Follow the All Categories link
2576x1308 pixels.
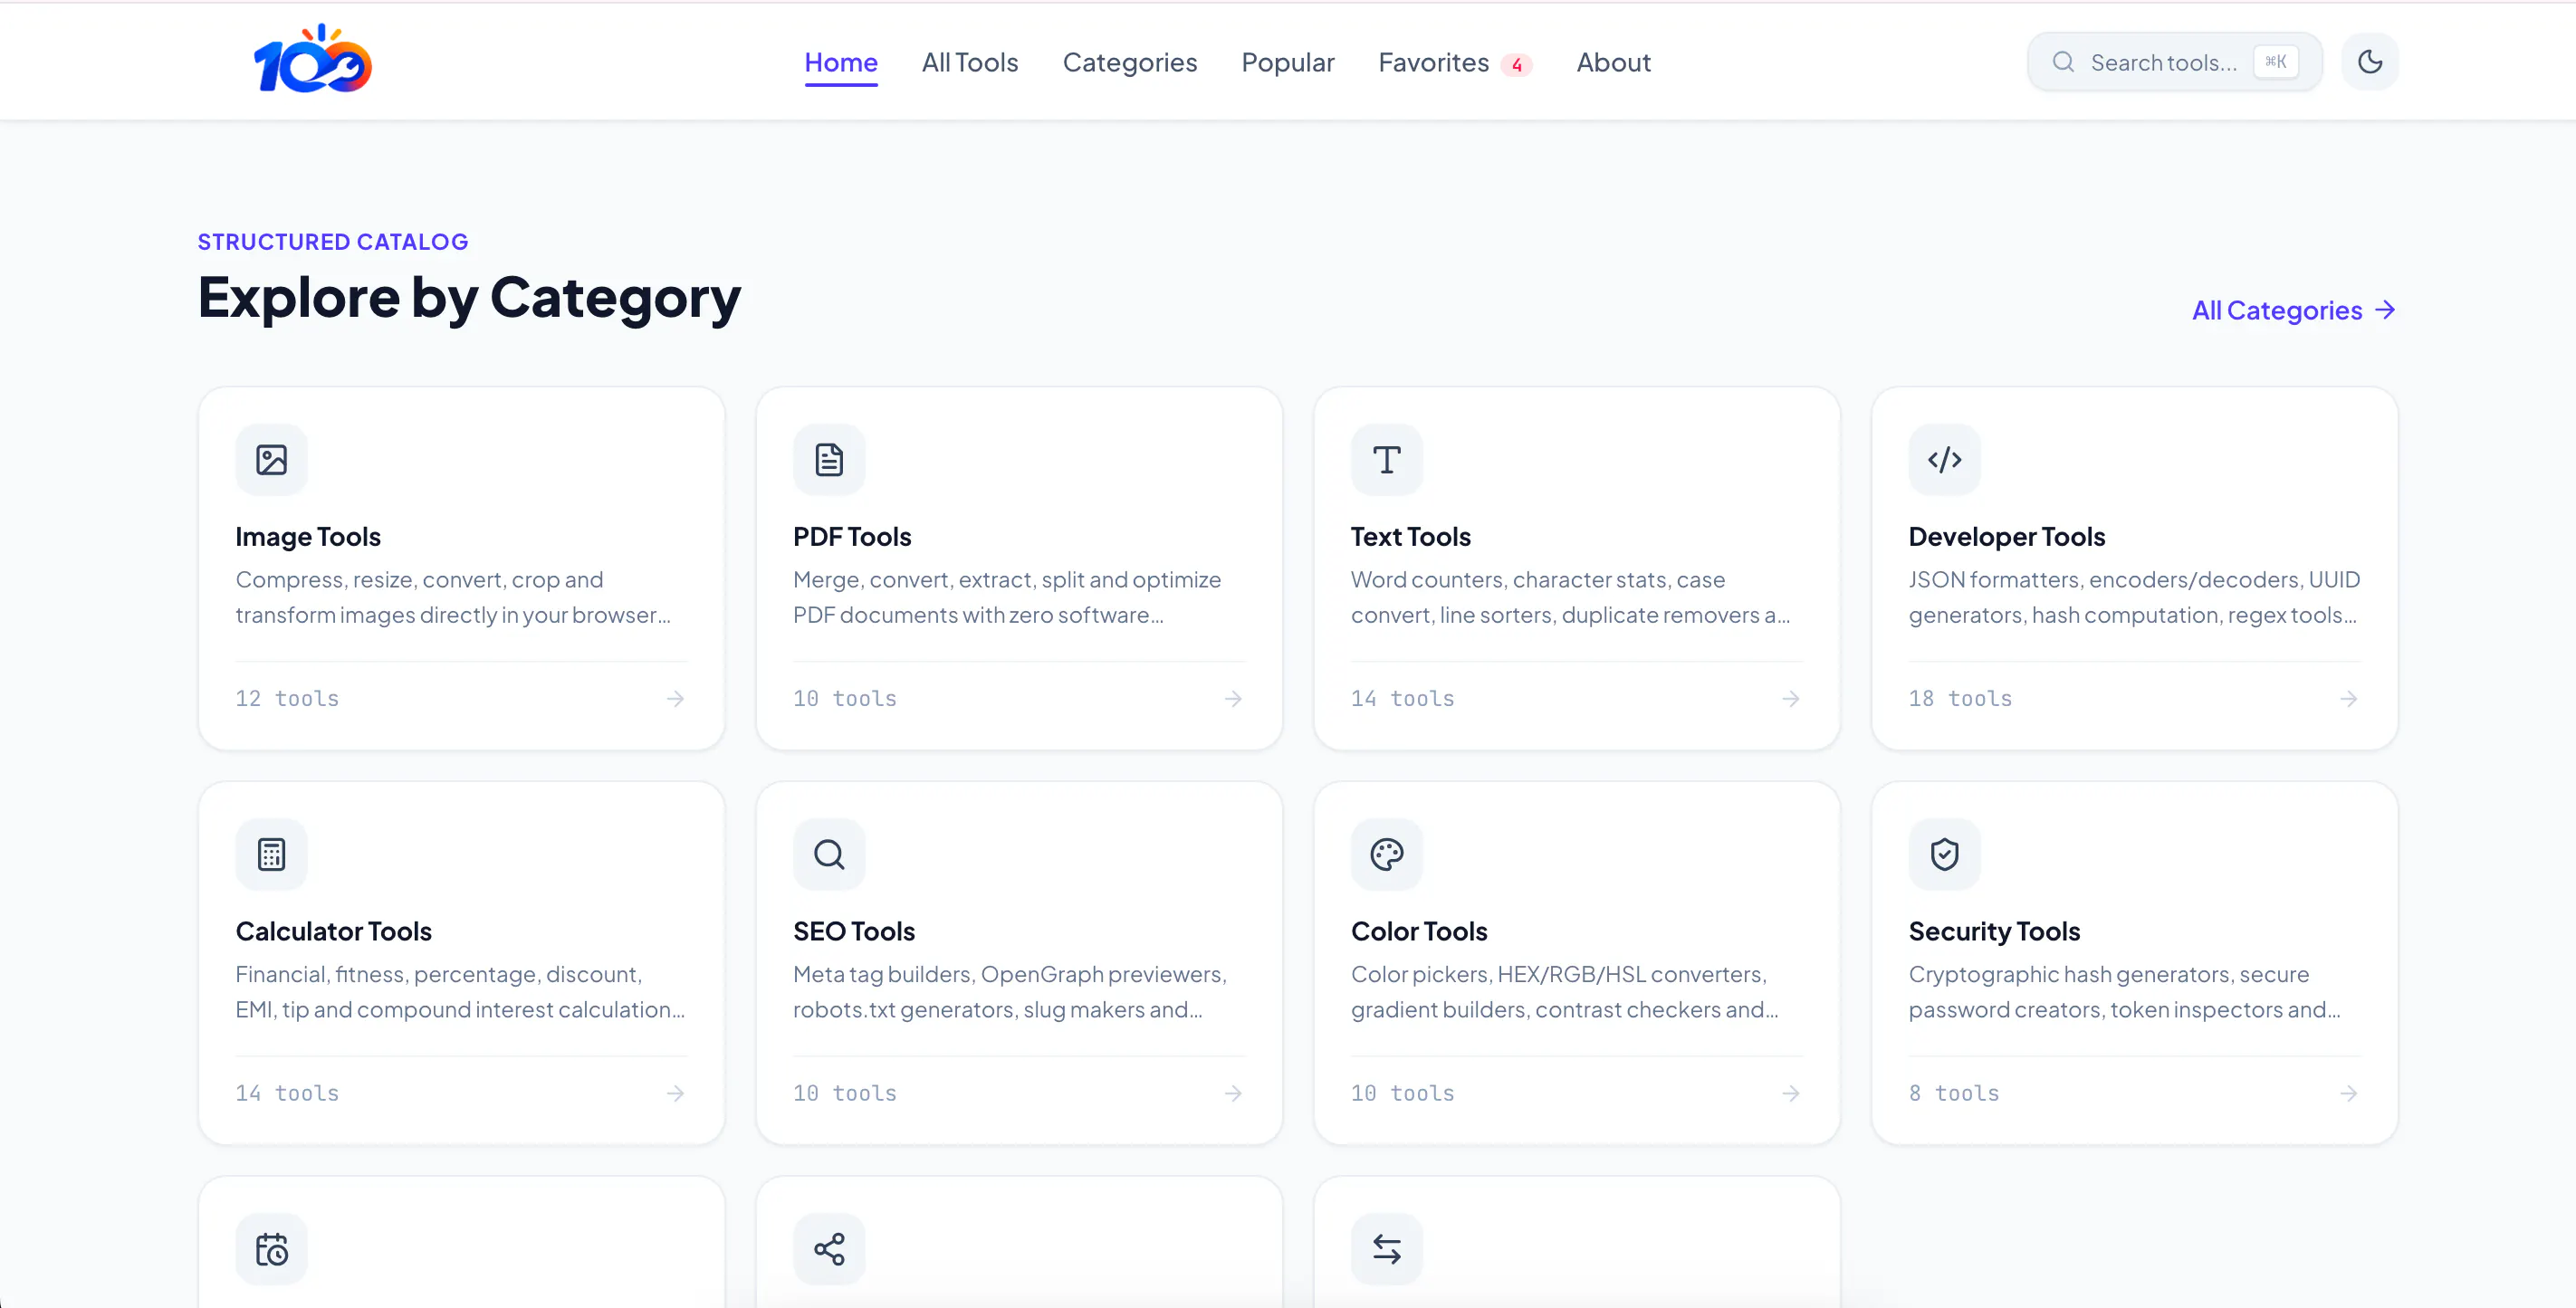click(2294, 310)
